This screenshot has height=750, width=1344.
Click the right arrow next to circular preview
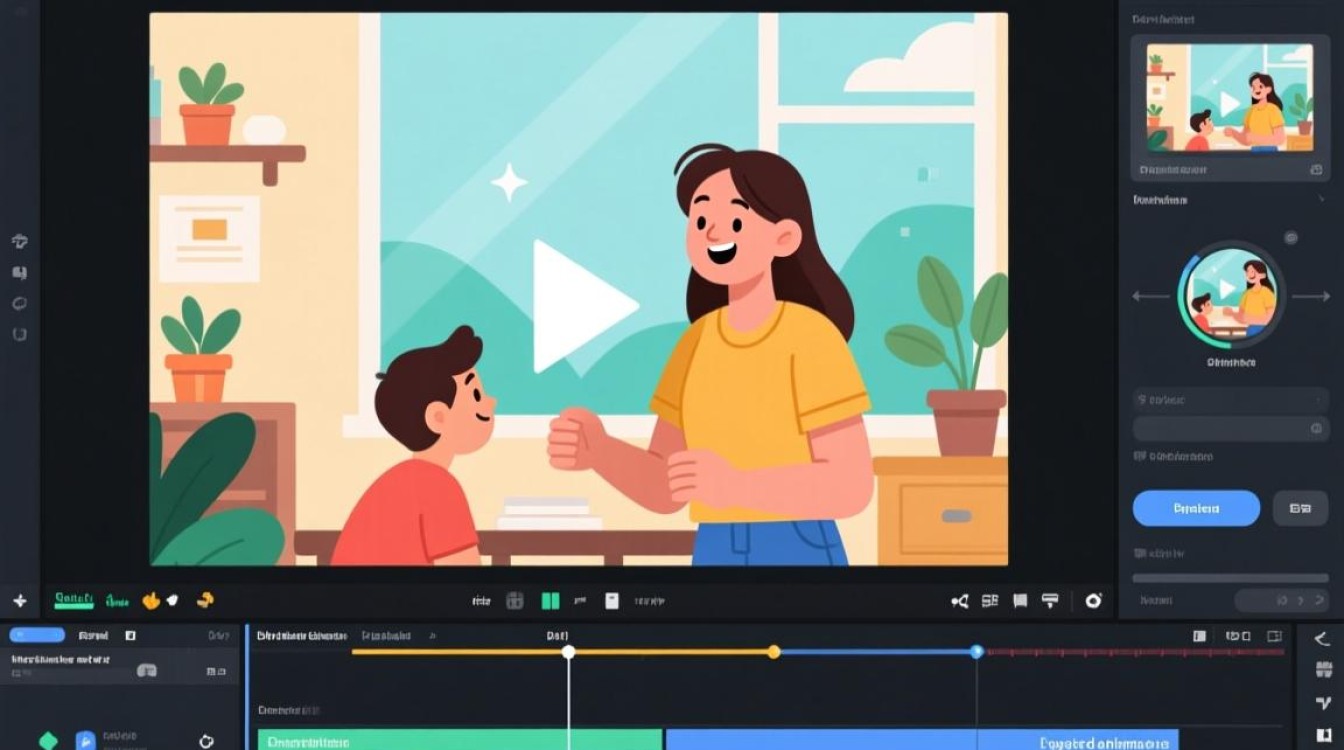tap(1311, 296)
